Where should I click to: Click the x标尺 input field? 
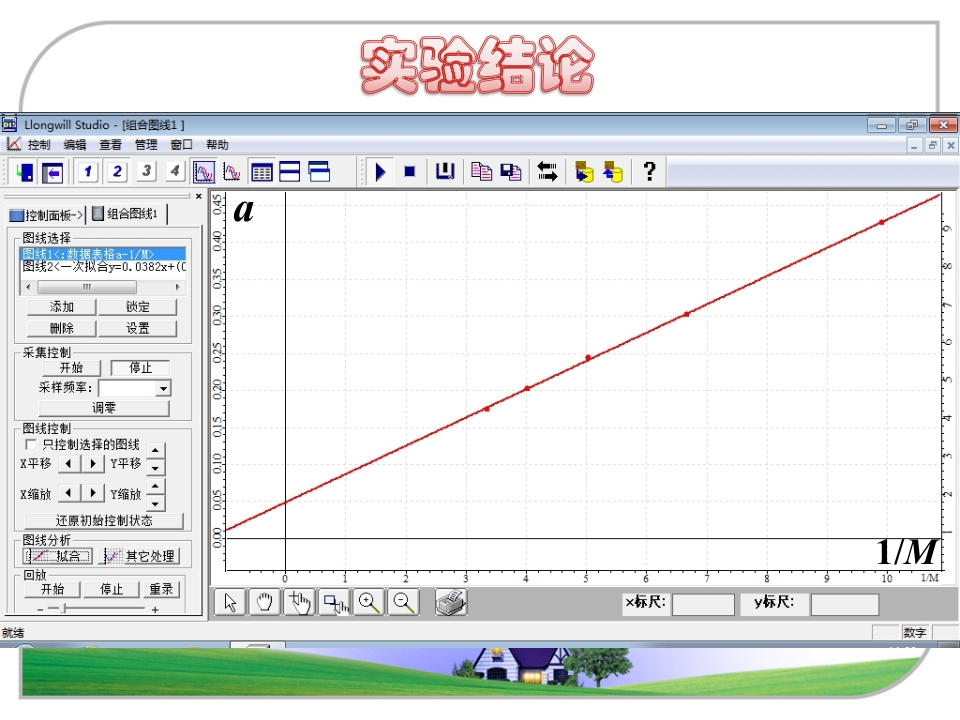point(702,604)
